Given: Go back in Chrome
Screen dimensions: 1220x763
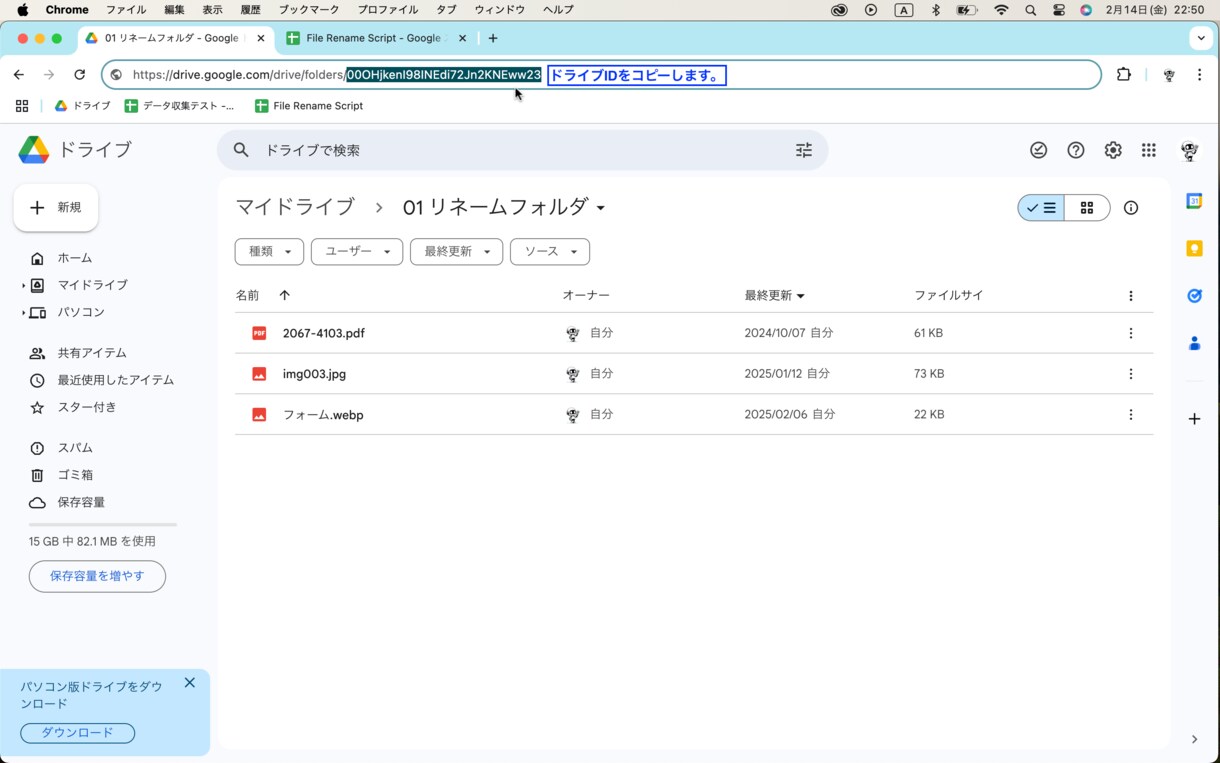Looking at the screenshot, I should click(19, 75).
